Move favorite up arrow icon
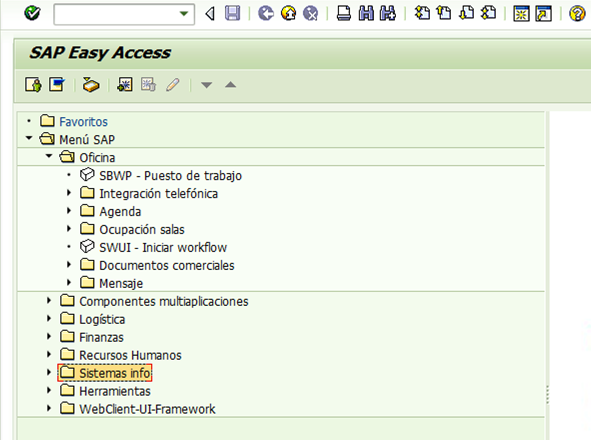 231,85
